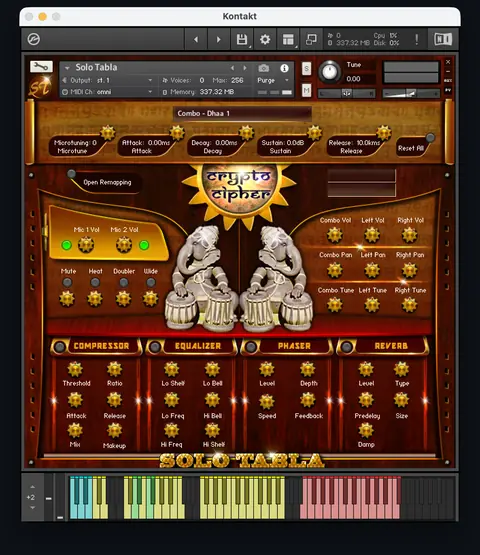The height and width of the screenshot is (555, 480).
Task: Toggle Mic 2 green LED
Action: point(144,245)
